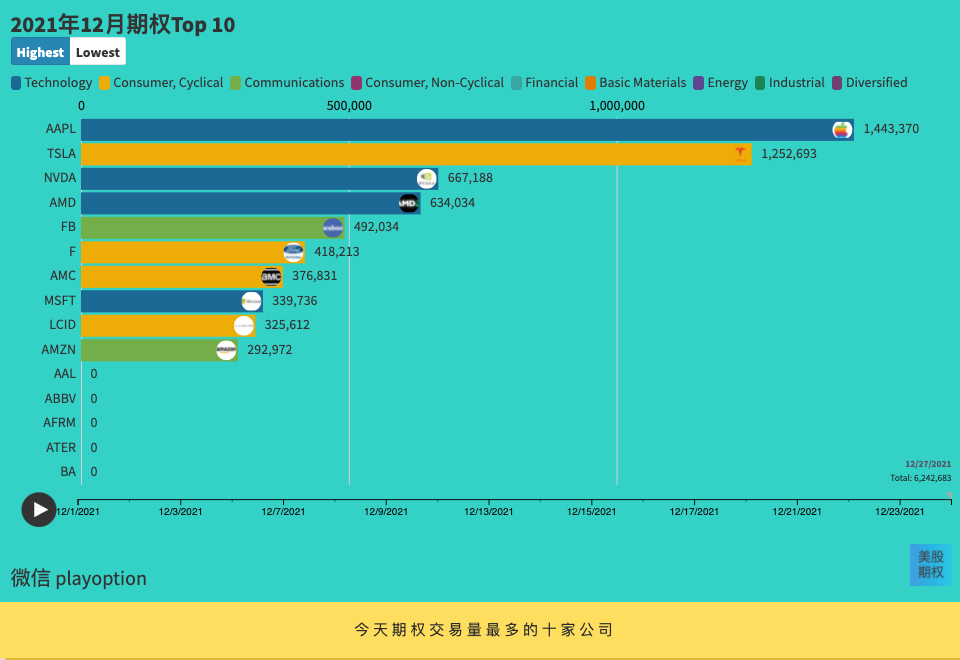Click the ABBV axis label
The image size is (960, 660).
(x=61, y=399)
